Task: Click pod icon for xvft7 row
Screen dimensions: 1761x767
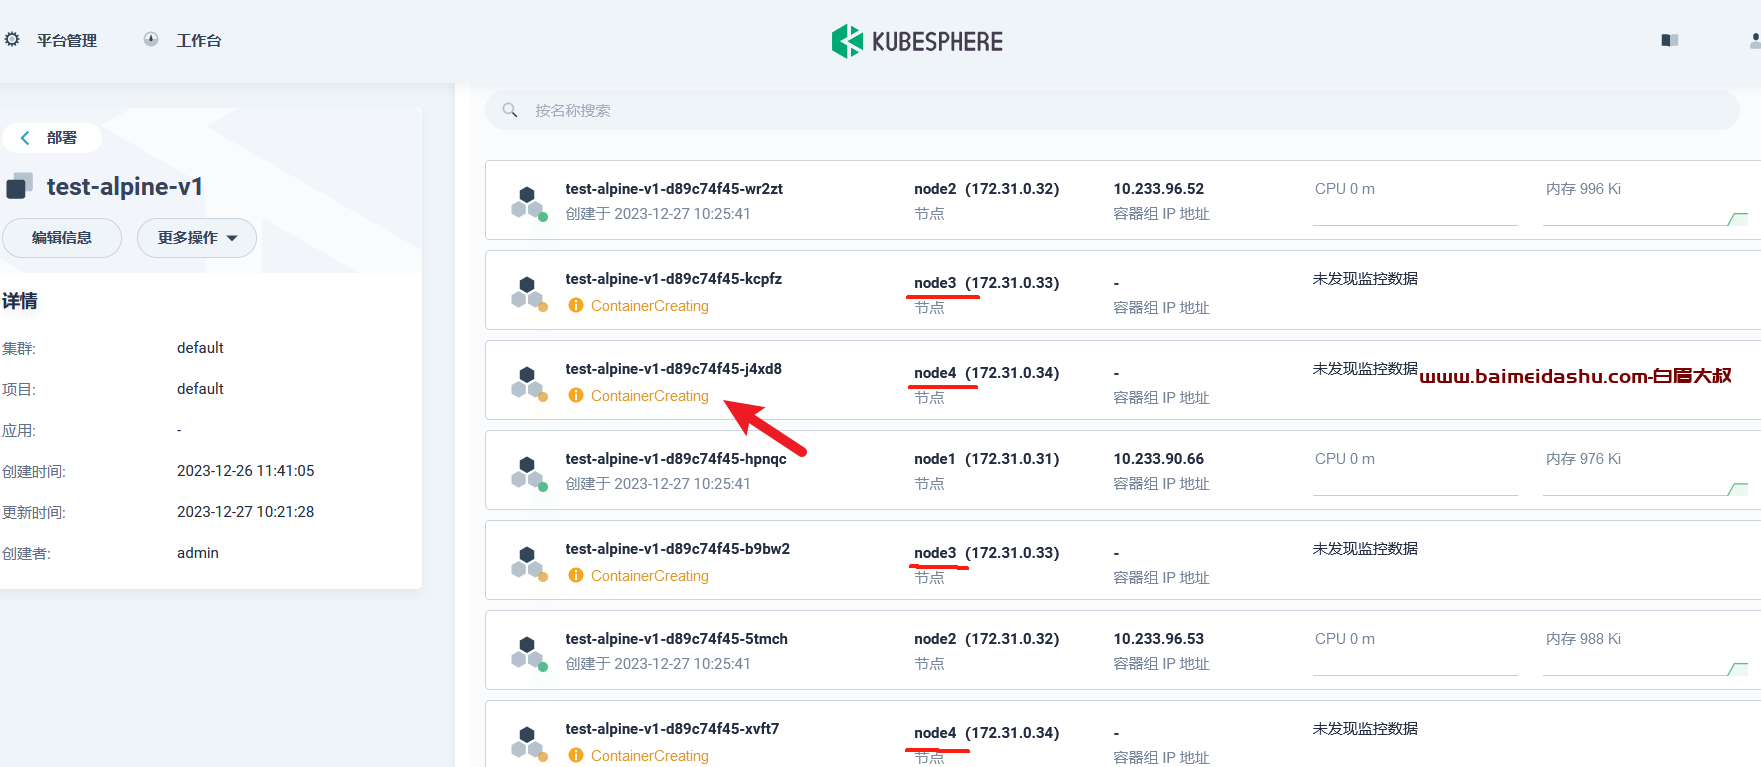Action: (528, 743)
